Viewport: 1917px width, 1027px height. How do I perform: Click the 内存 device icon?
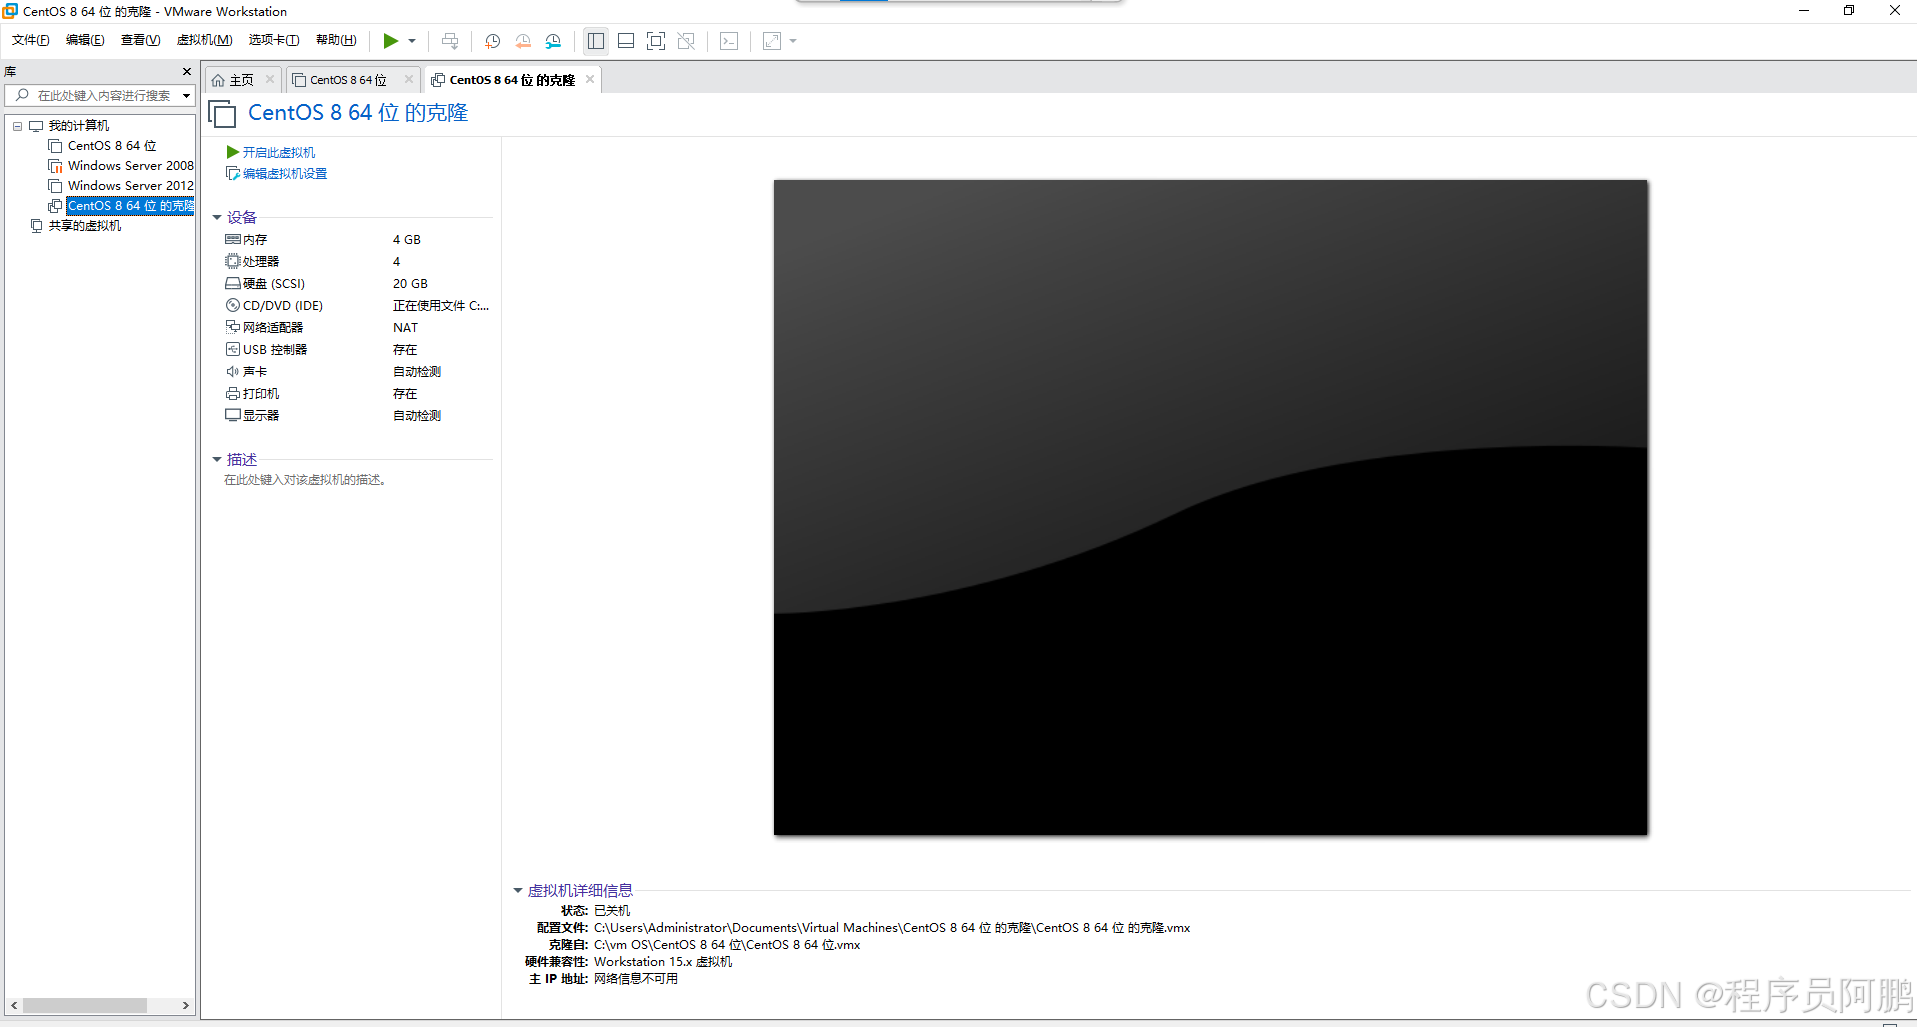click(232, 239)
